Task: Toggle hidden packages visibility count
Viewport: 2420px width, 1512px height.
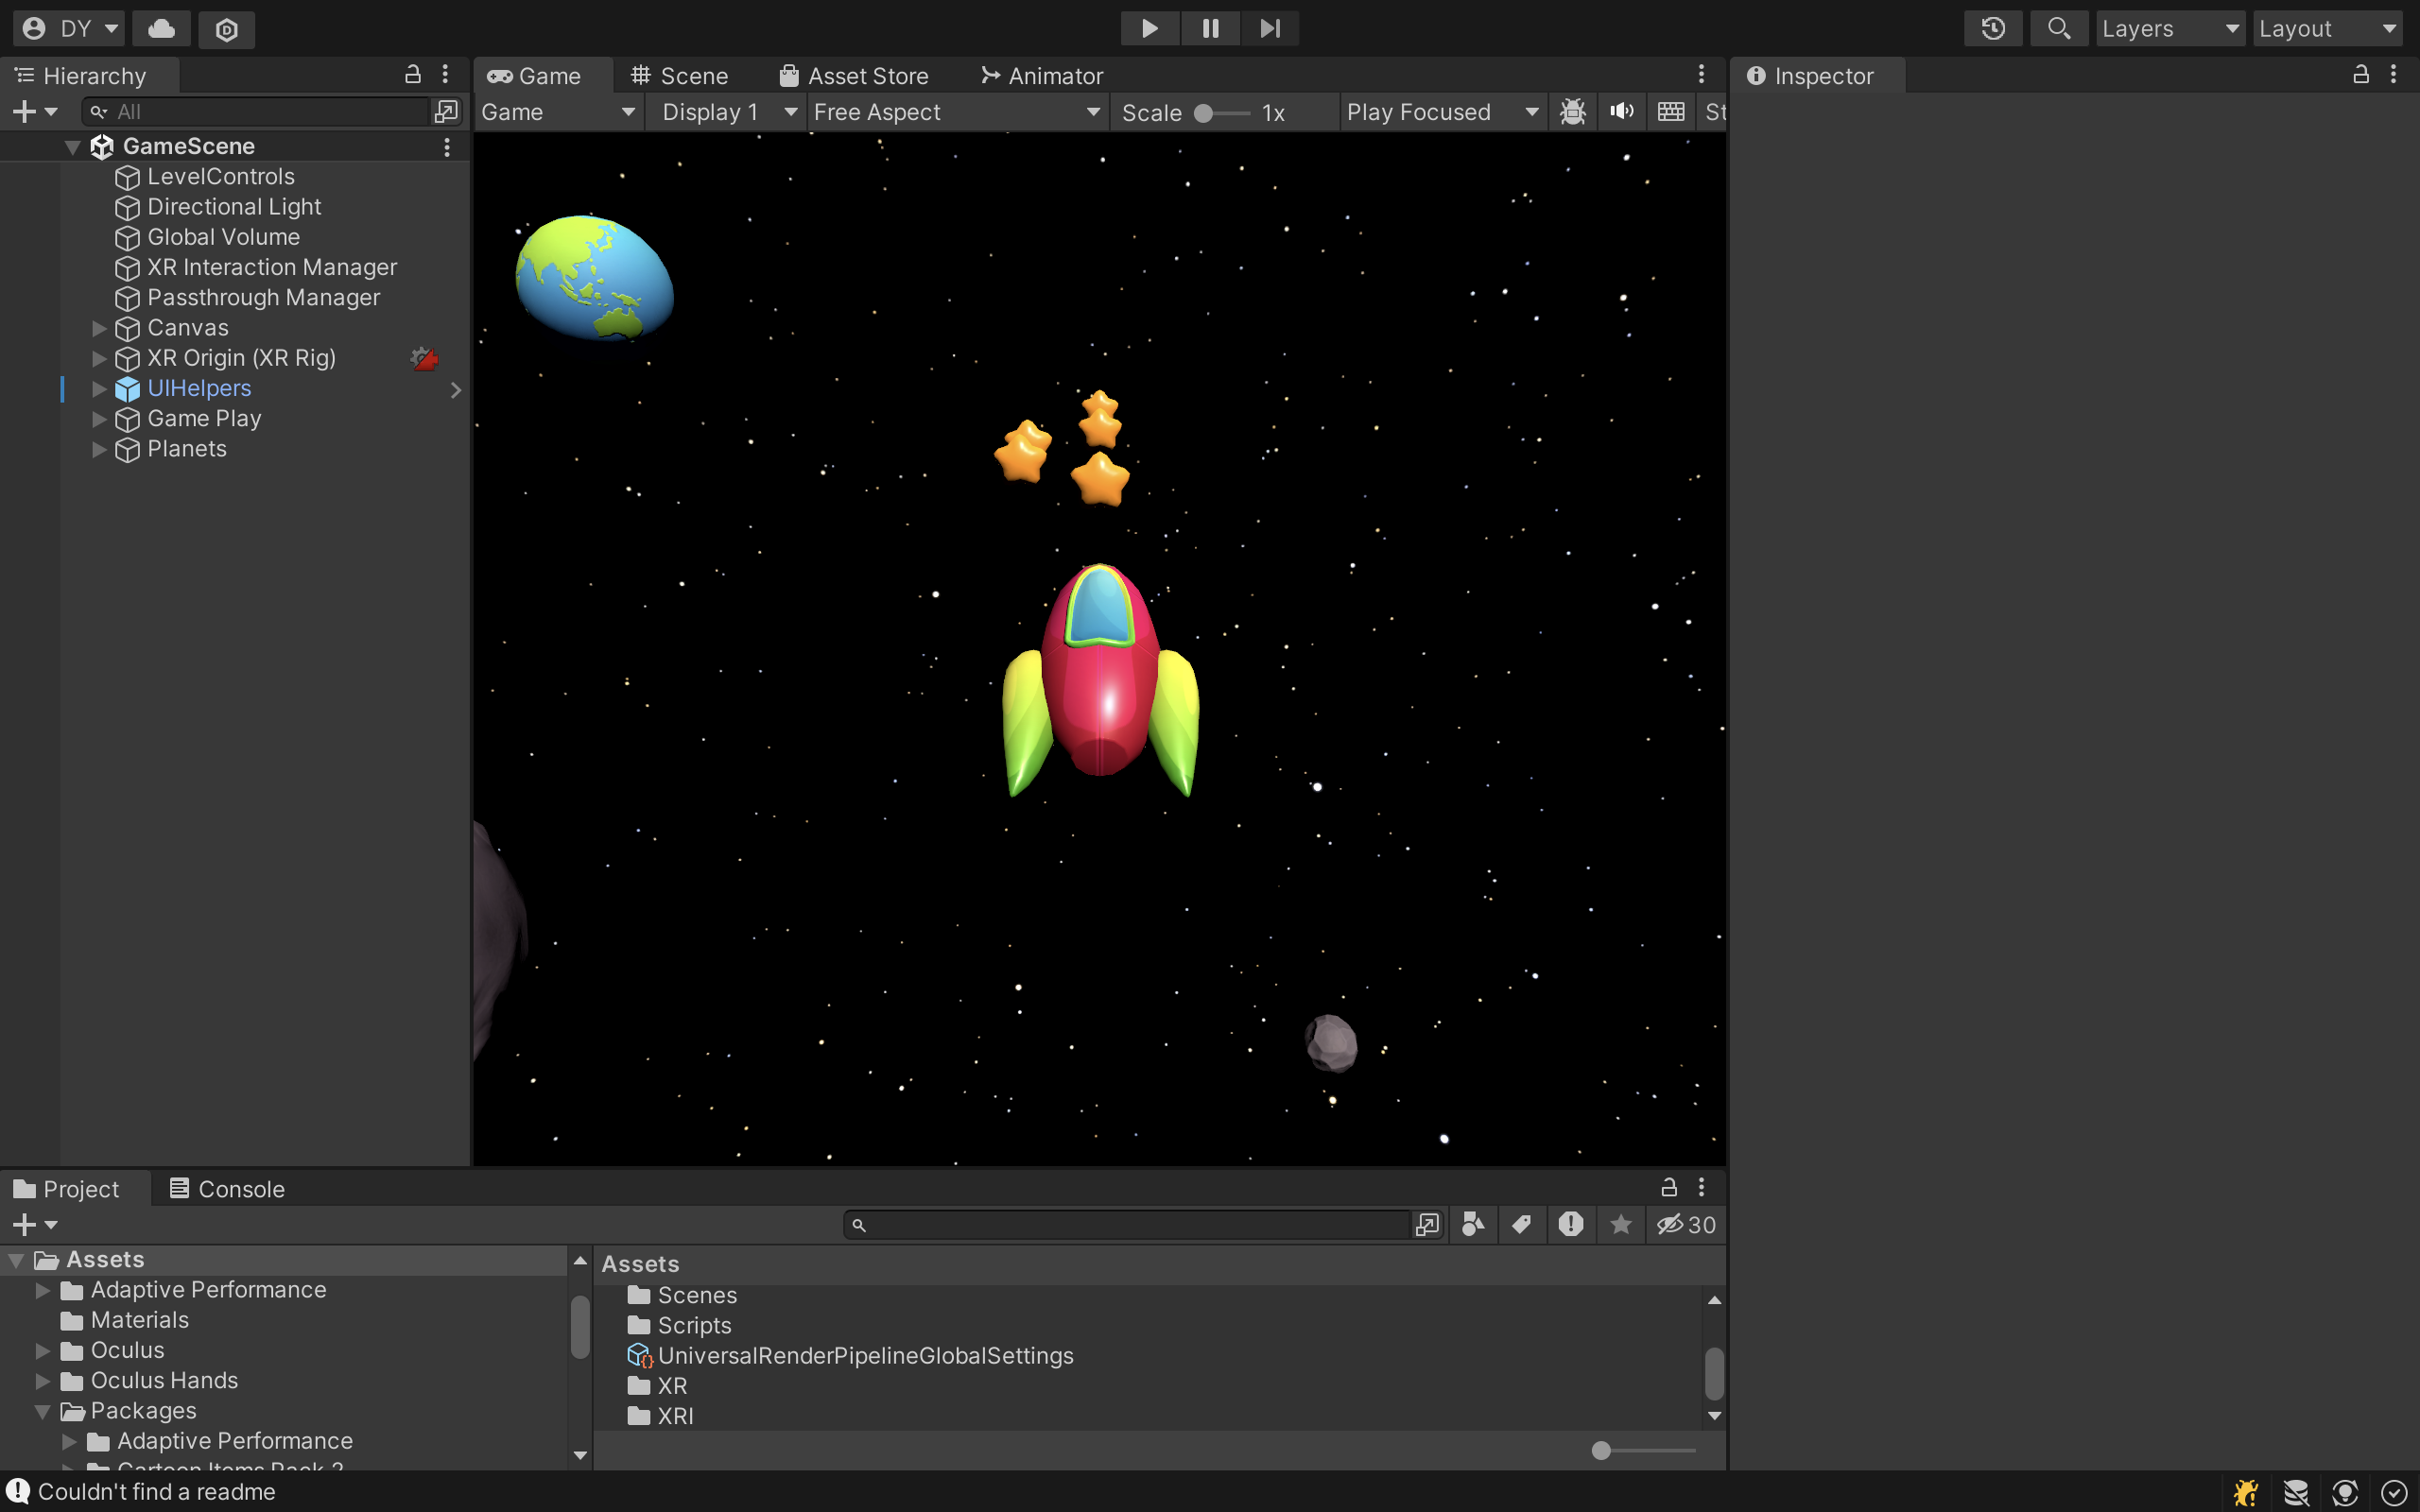Action: click(x=1686, y=1224)
